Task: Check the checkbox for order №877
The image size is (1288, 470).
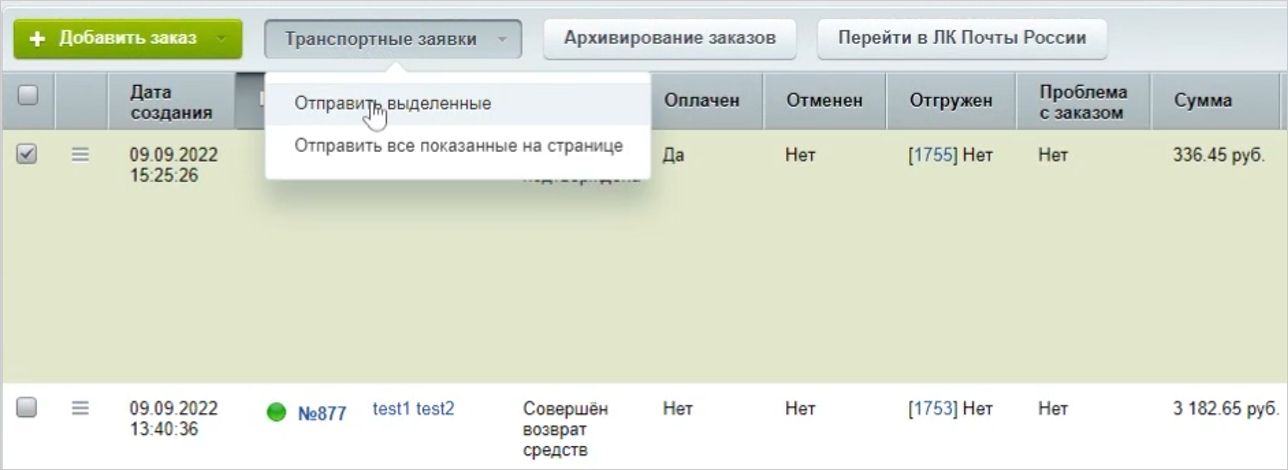Action: pos(28,408)
